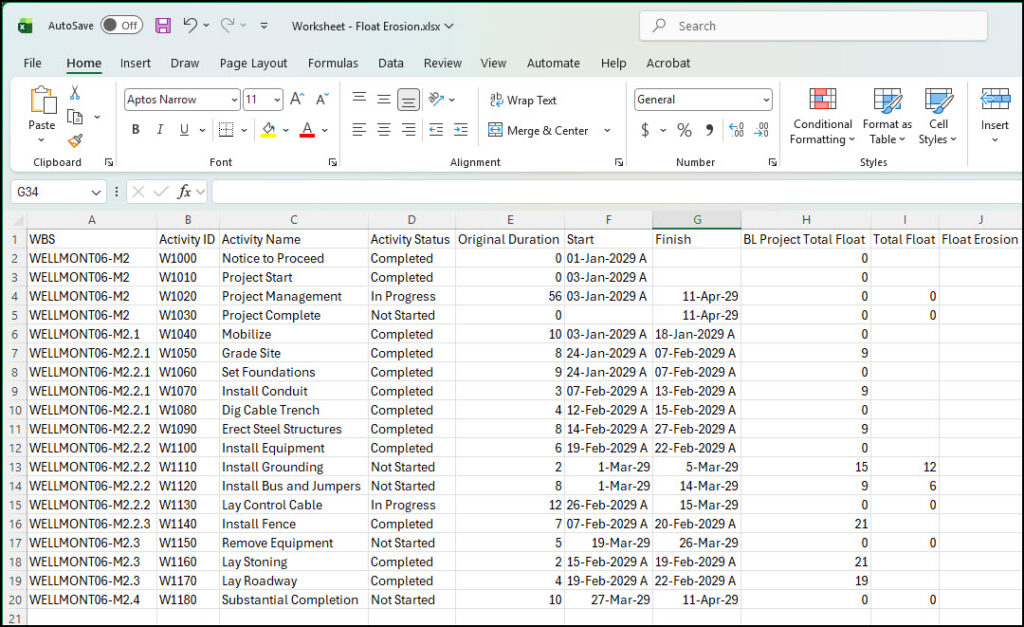Screen dimensions: 1024x627
Task: Click Merge & Center button
Action: 539,130
